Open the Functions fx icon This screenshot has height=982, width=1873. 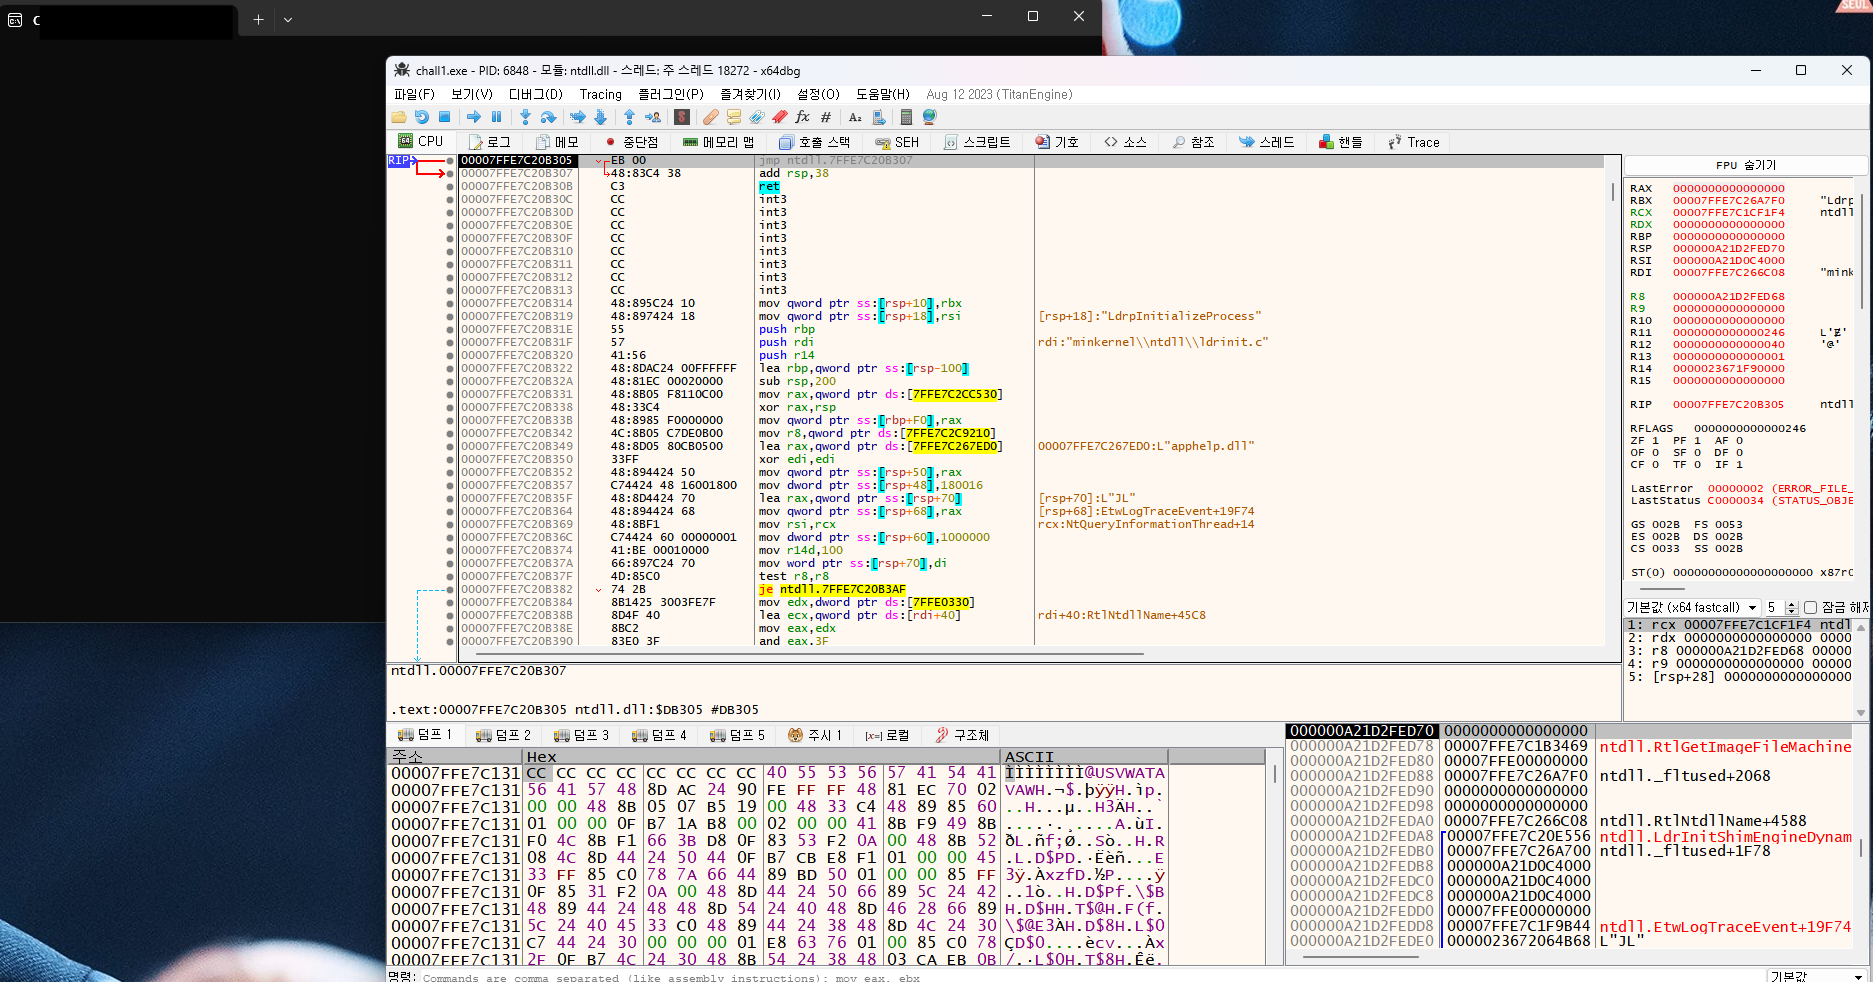click(802, 117)
